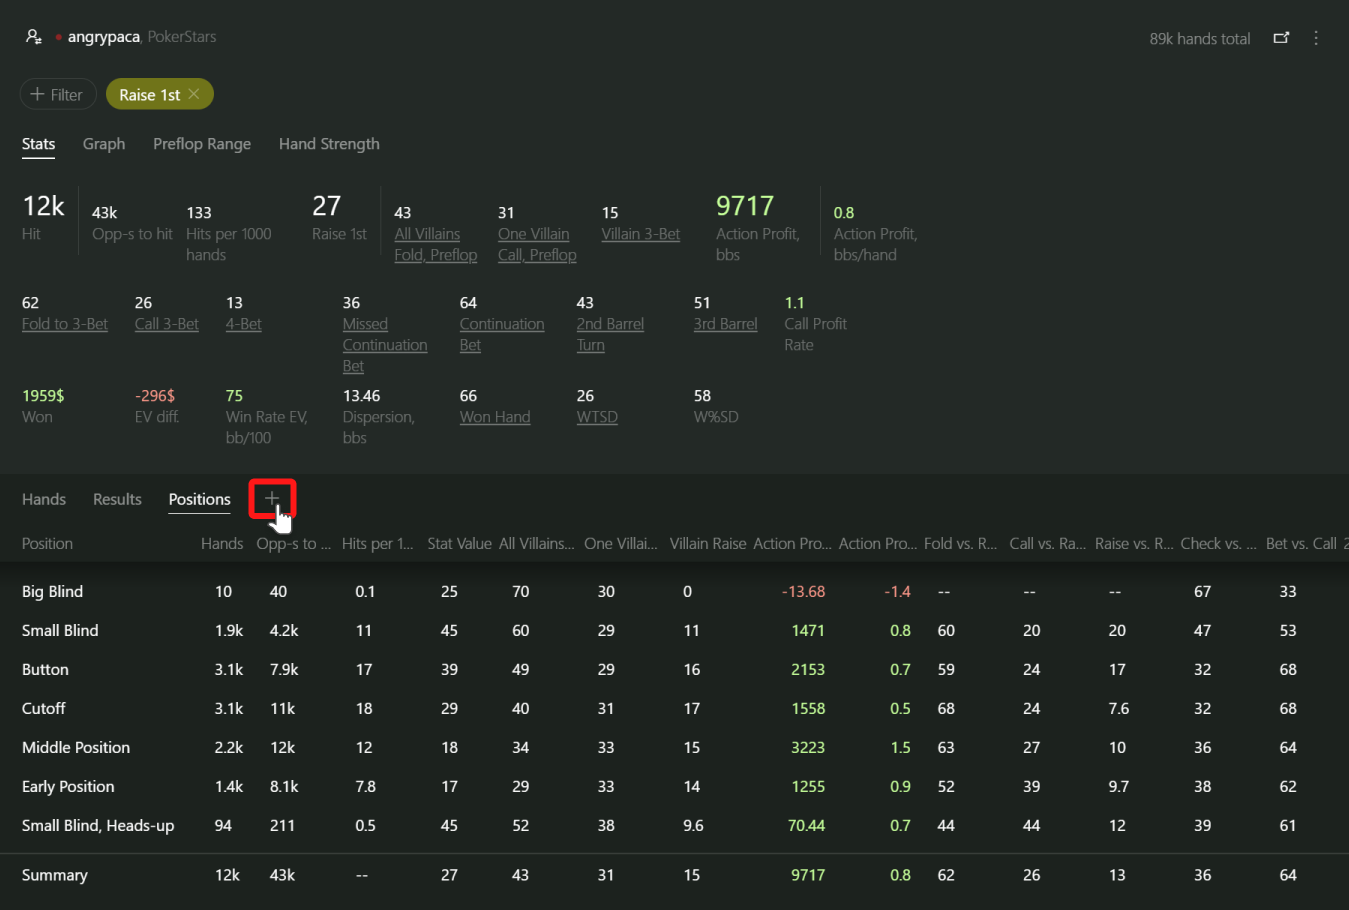The image size is (1349, 910).
Task: Sort table by Position column header
Action: click(47, 544)
